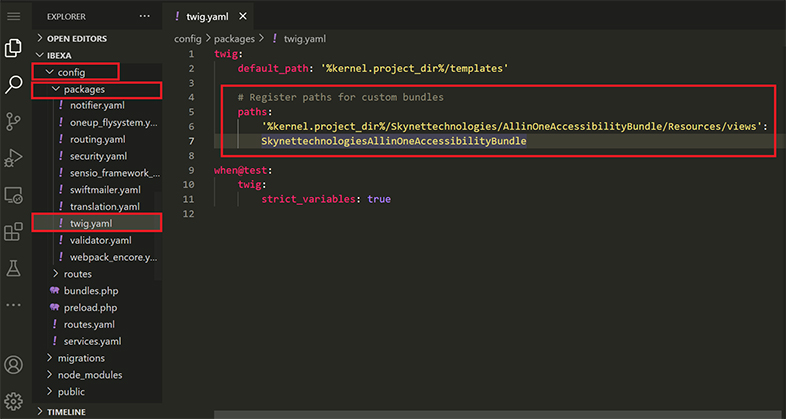Viewport: 786px width, 419px height.
Task: Open the Manage settings gear
Action: pyautogui.click(x=14, y=400)
